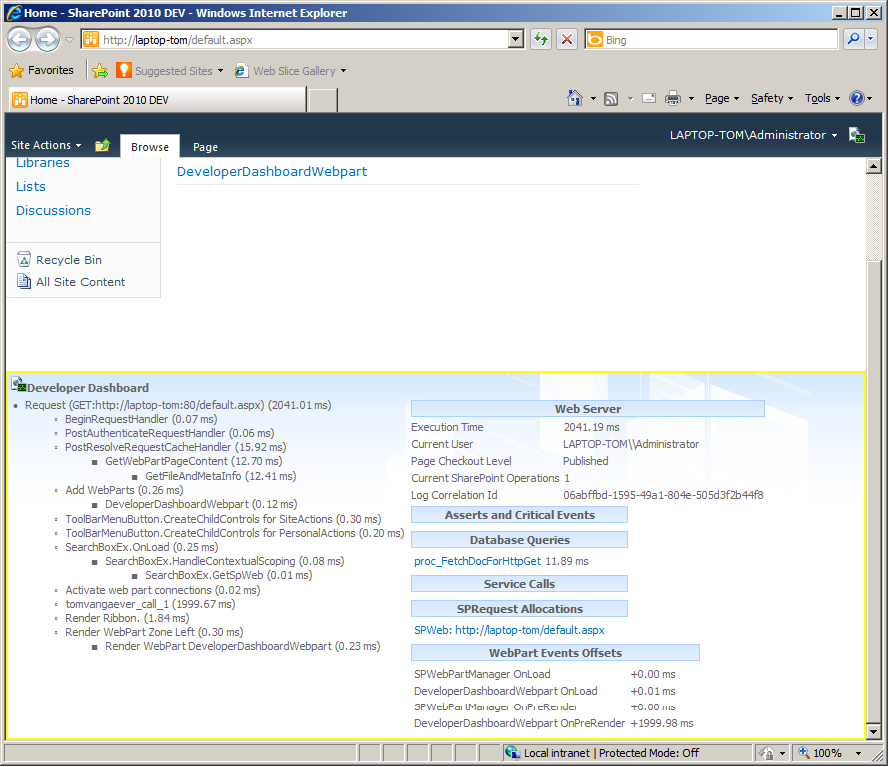
Task: Expand the search provider dropdown arrow
Action: coord(870,39)
